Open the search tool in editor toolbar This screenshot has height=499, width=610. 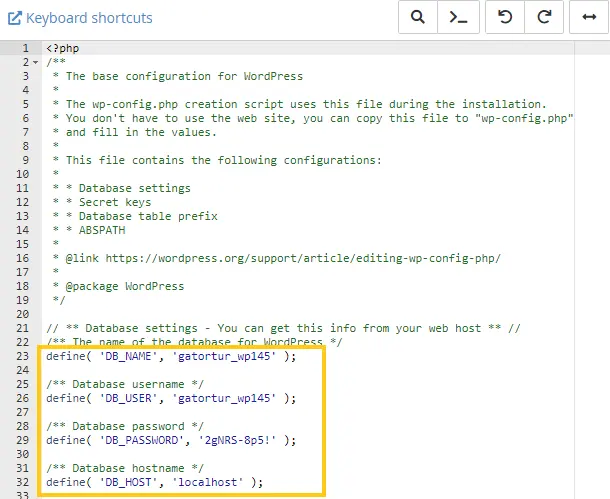coord(418,17)
